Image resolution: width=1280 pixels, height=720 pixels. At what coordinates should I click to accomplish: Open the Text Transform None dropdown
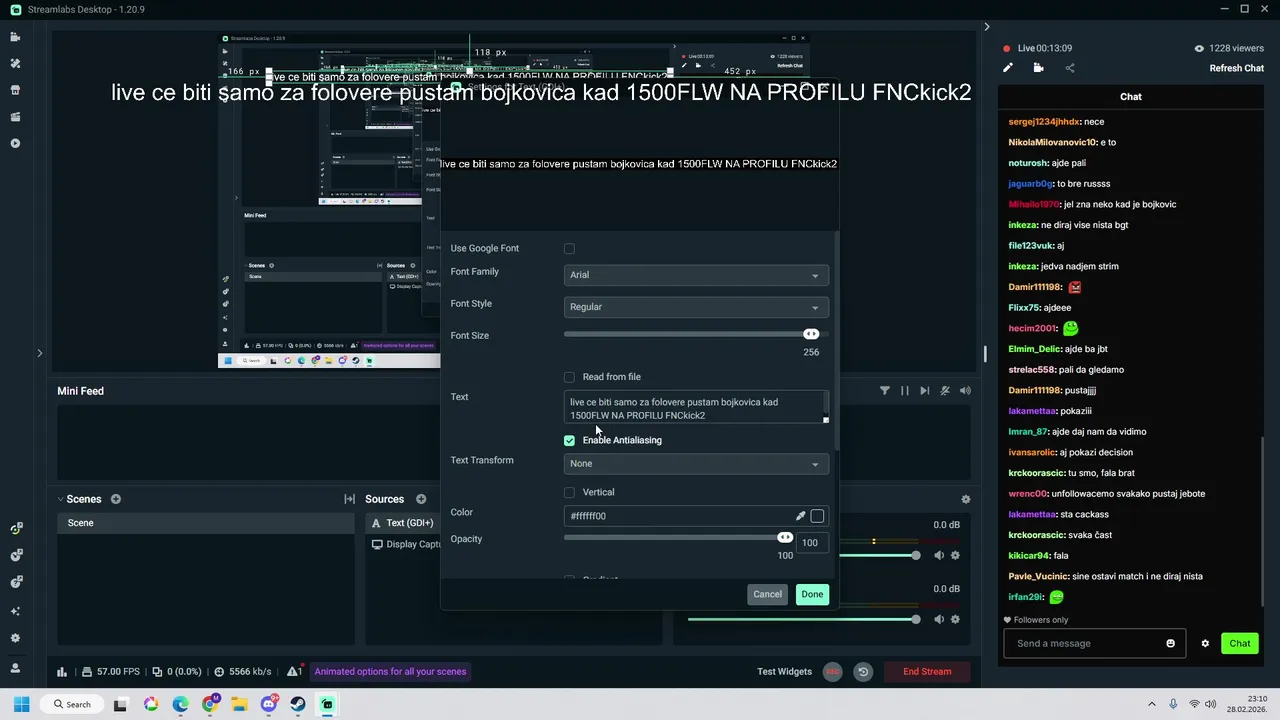pos(696,464)
